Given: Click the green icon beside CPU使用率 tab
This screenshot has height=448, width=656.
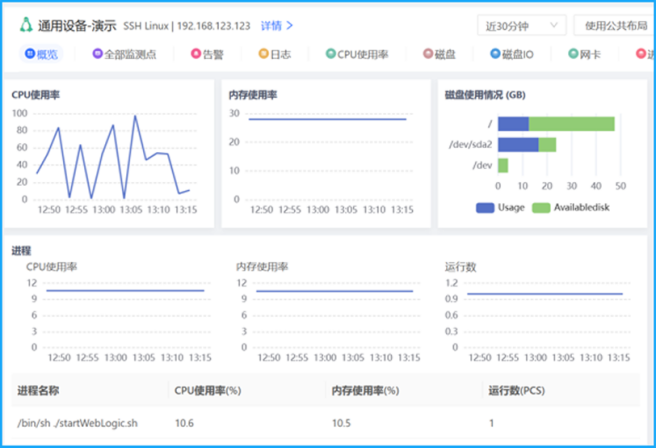Looking at the screenshot, I should tap(331, 54).
